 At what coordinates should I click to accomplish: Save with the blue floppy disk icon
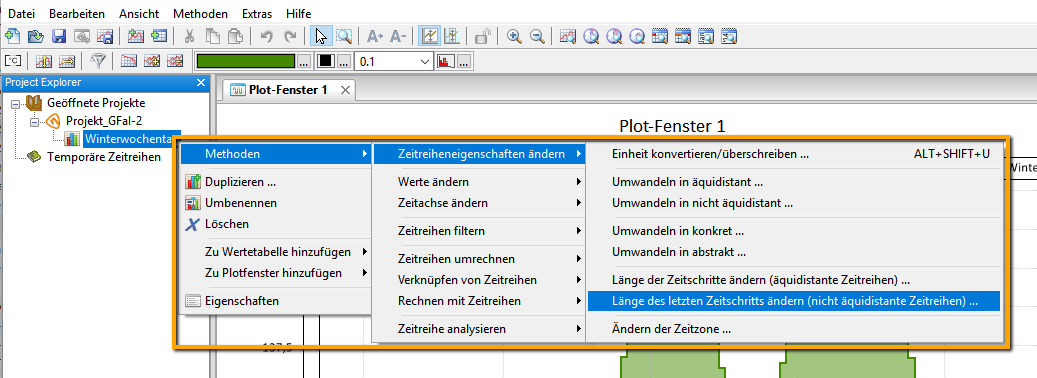pyautogui.click(x=59, y=36)
